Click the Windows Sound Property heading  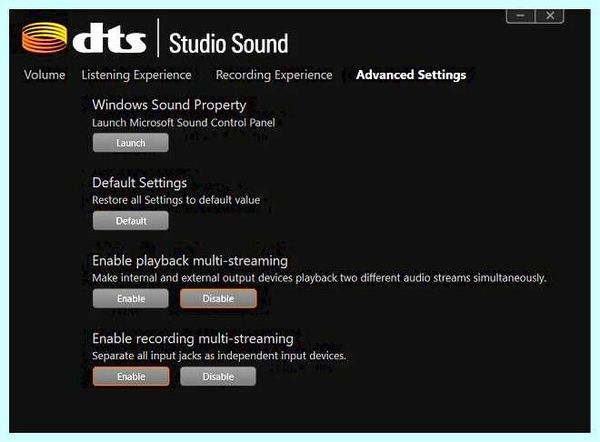coord(169,105)
